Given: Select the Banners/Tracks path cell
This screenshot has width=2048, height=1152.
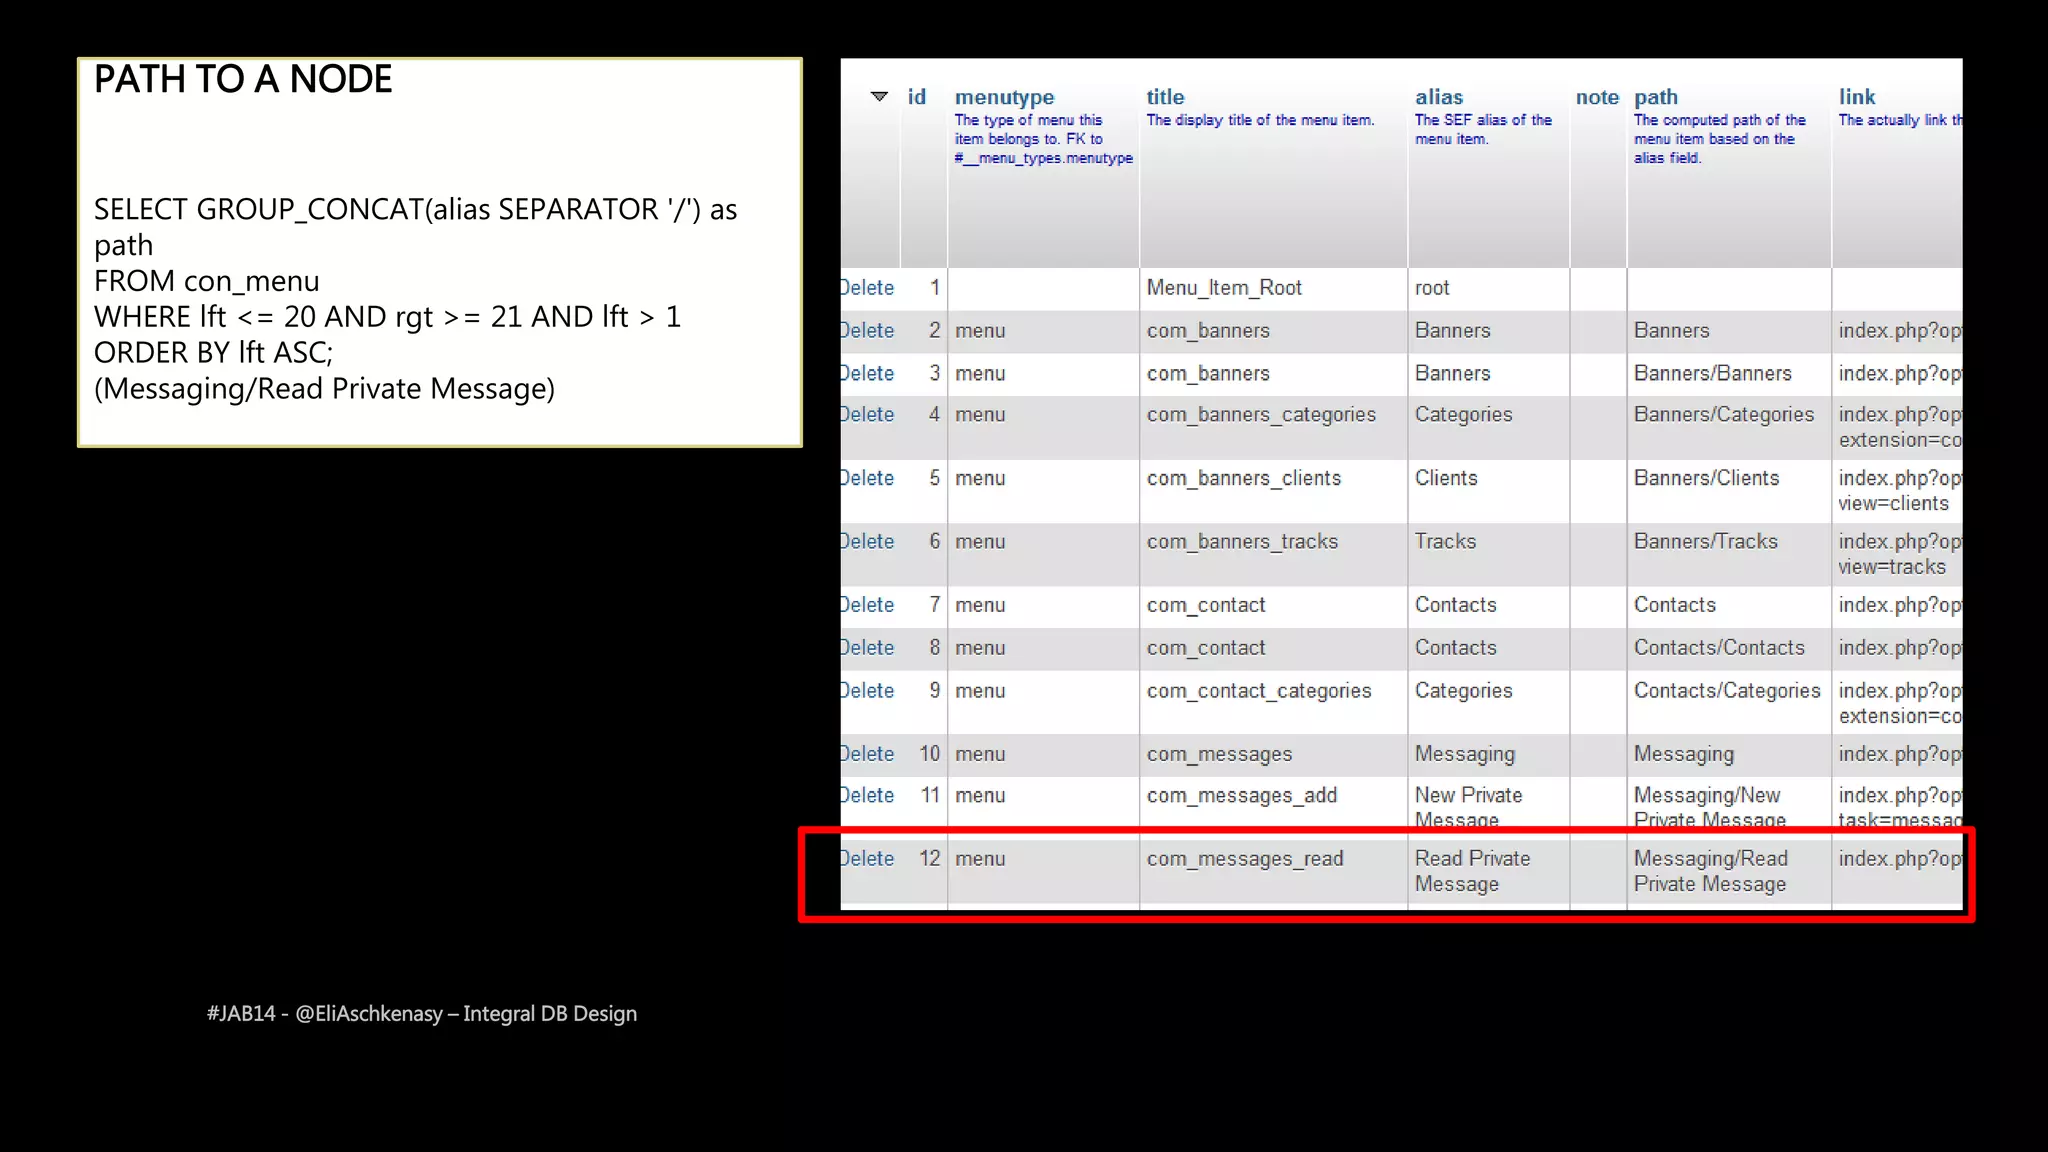Looking at the screenshot, I should [x=1729, y=554].
